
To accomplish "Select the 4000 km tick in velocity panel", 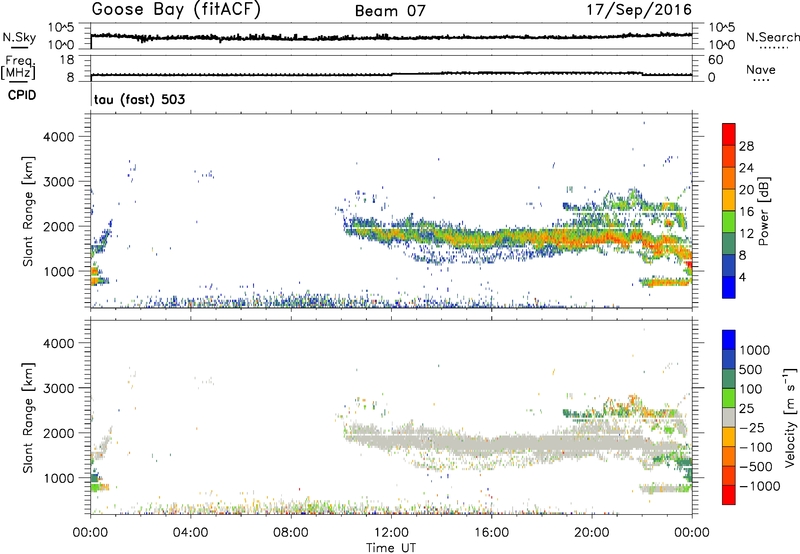I will click(58, 343).
